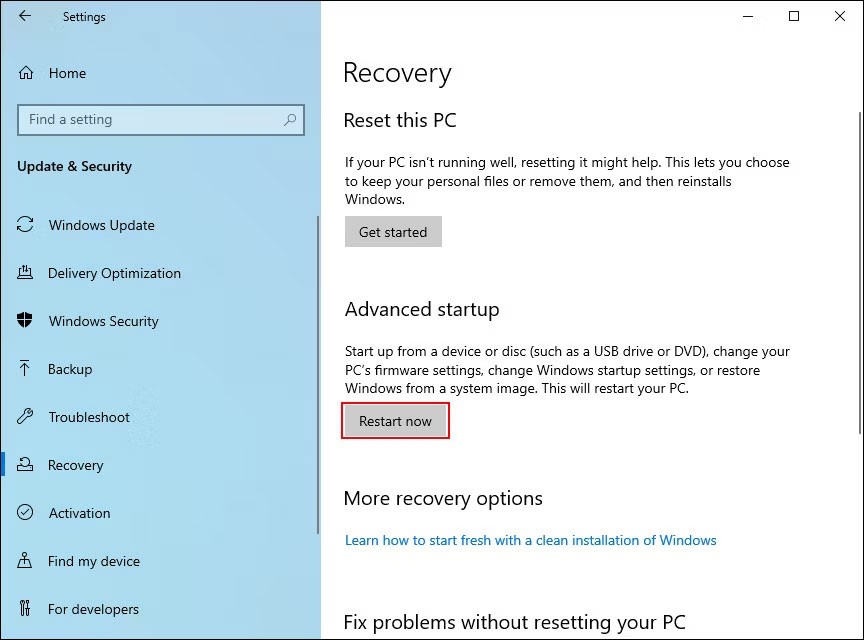Click the Home house icon
864x640 pixels.
pos(27,73)
